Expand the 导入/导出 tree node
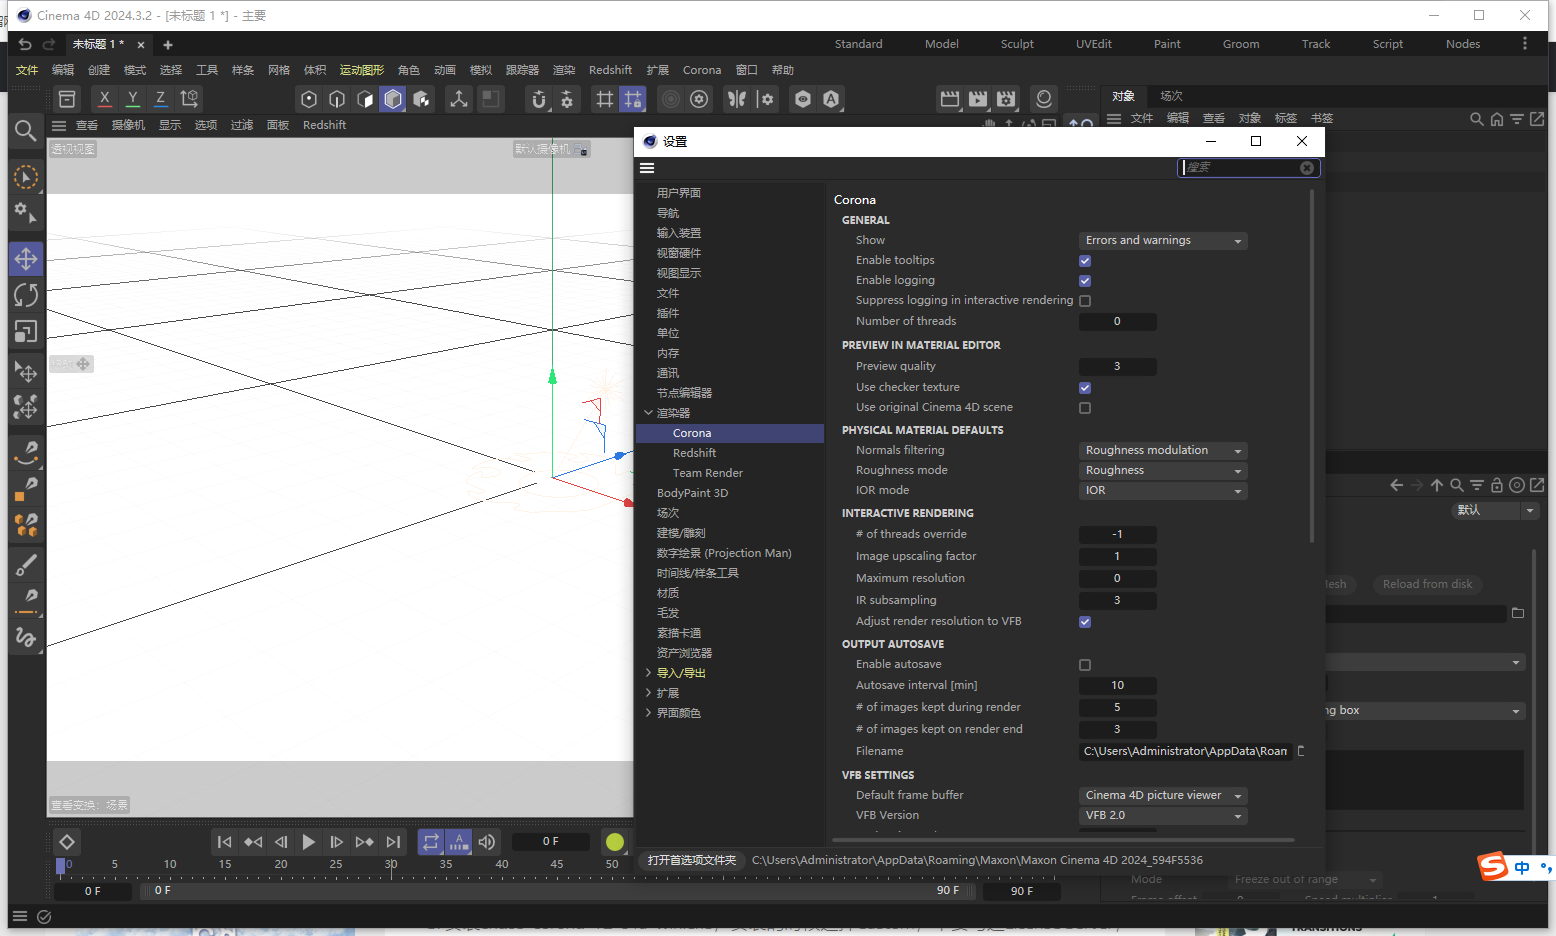The height and width of the screenshot is (936, 1556). pyautogui.click(x=648, y=673)
